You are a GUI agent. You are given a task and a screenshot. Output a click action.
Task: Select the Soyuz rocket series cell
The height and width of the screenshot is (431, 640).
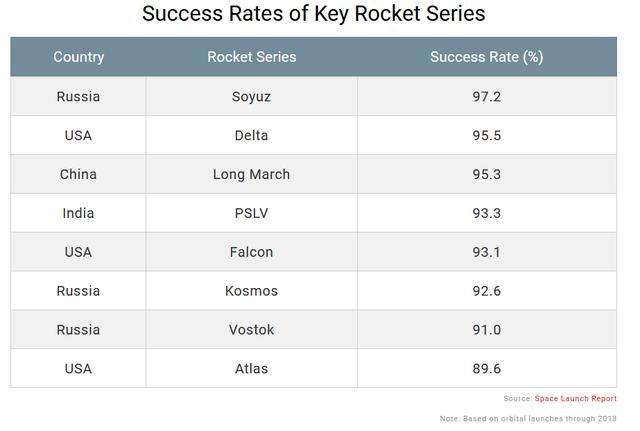coord(251,96)
